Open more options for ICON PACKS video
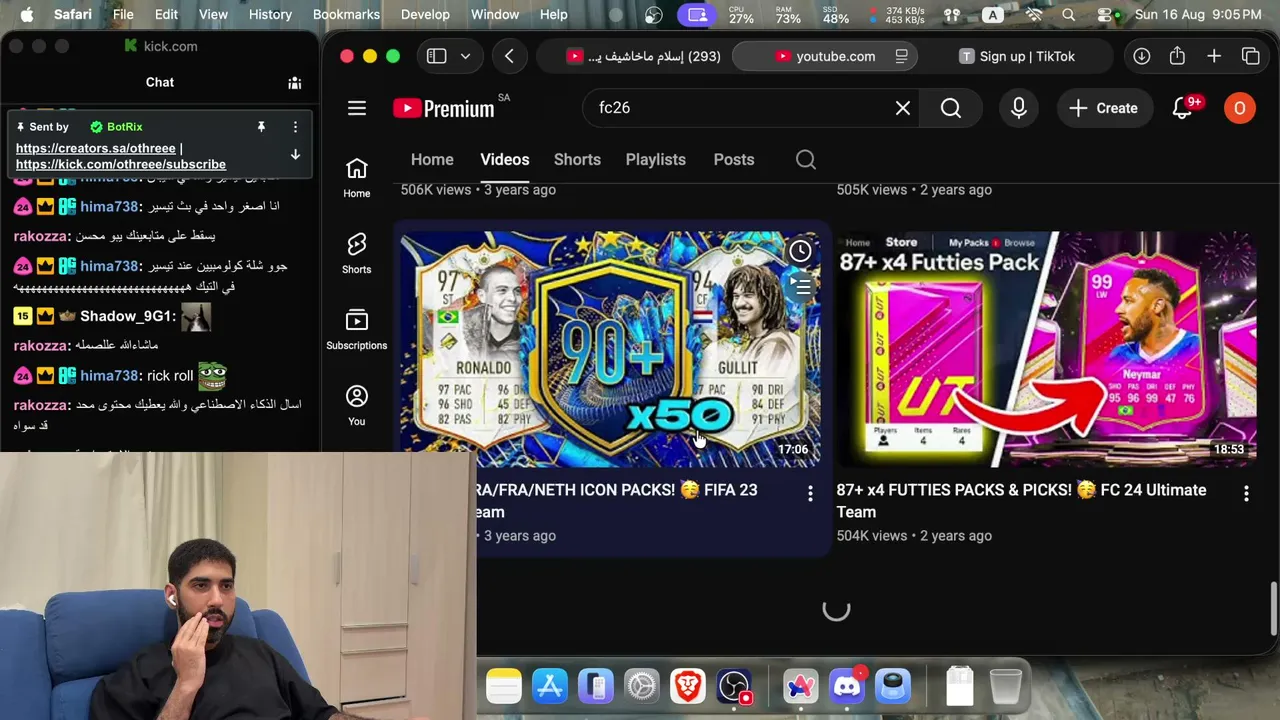This screenshot has width=1280, height=720. click(810, 493)
